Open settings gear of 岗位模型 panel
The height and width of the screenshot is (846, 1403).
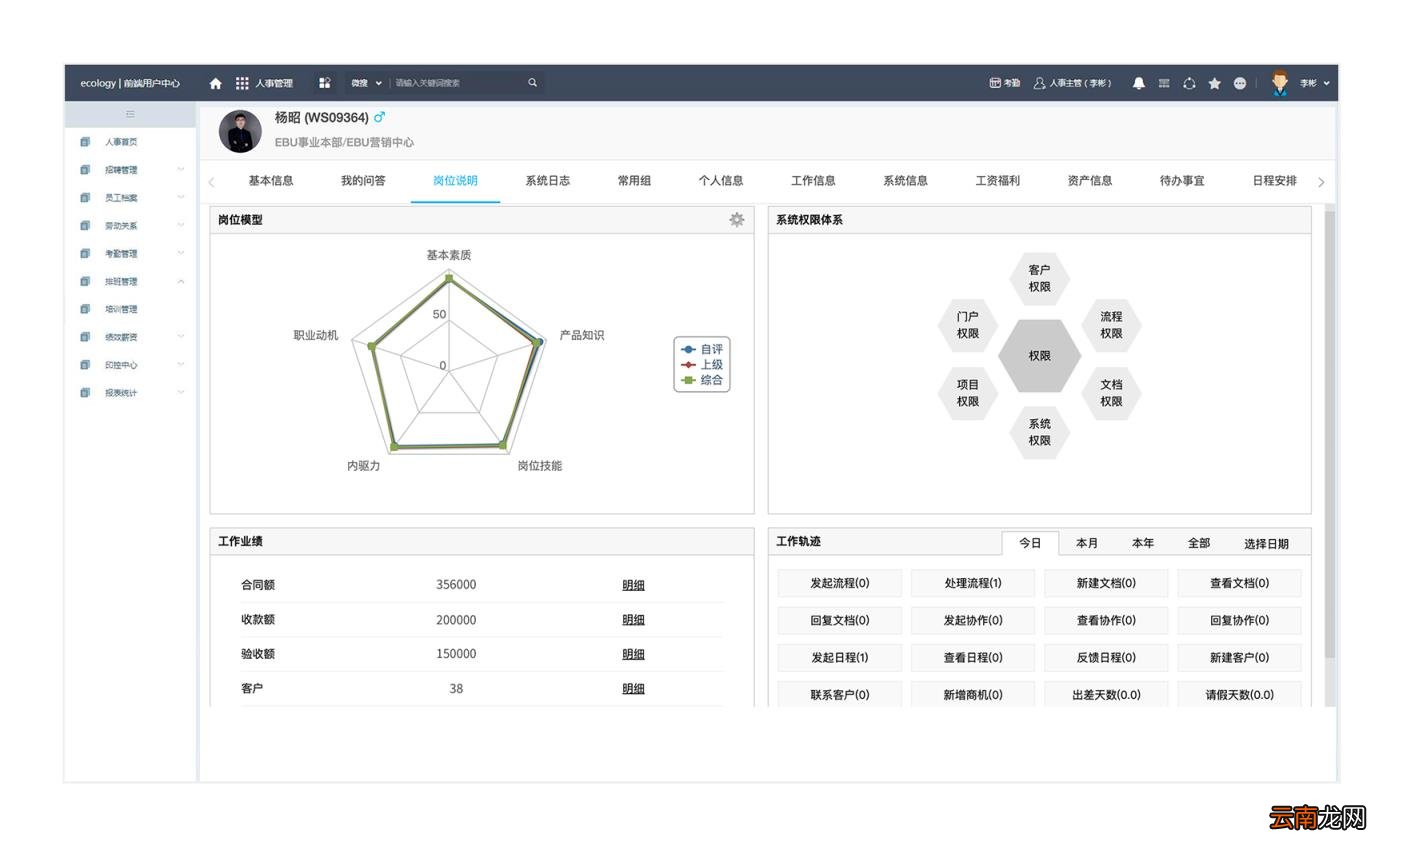tap(737, 219)
